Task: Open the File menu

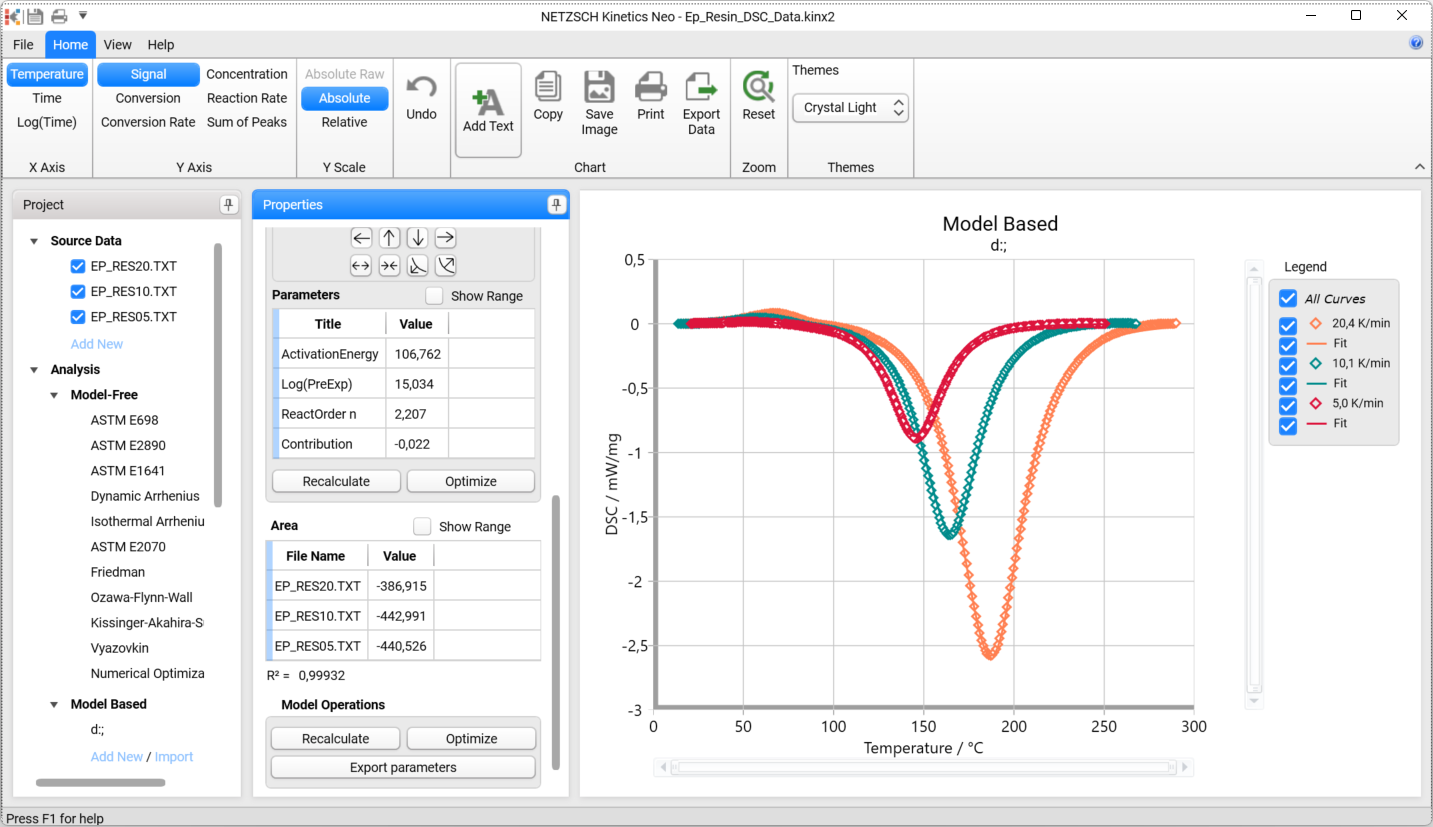Action: click(x=23, y=45)
